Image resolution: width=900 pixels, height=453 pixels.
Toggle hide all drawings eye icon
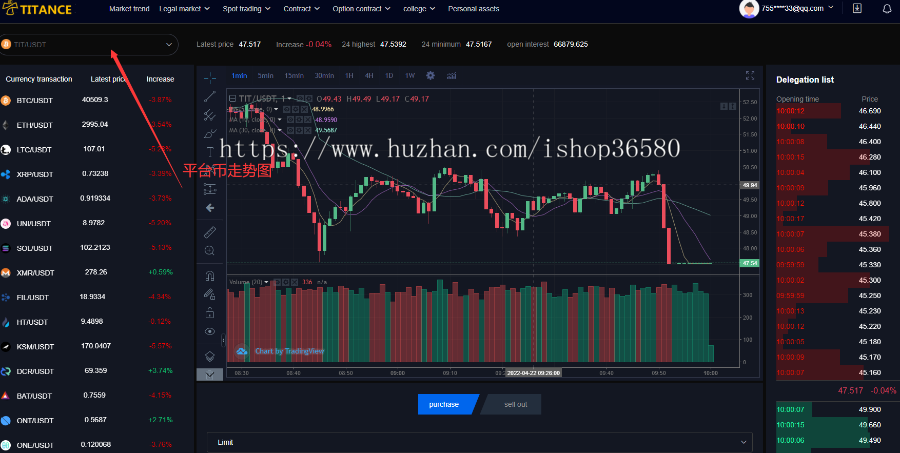(210, 331)
